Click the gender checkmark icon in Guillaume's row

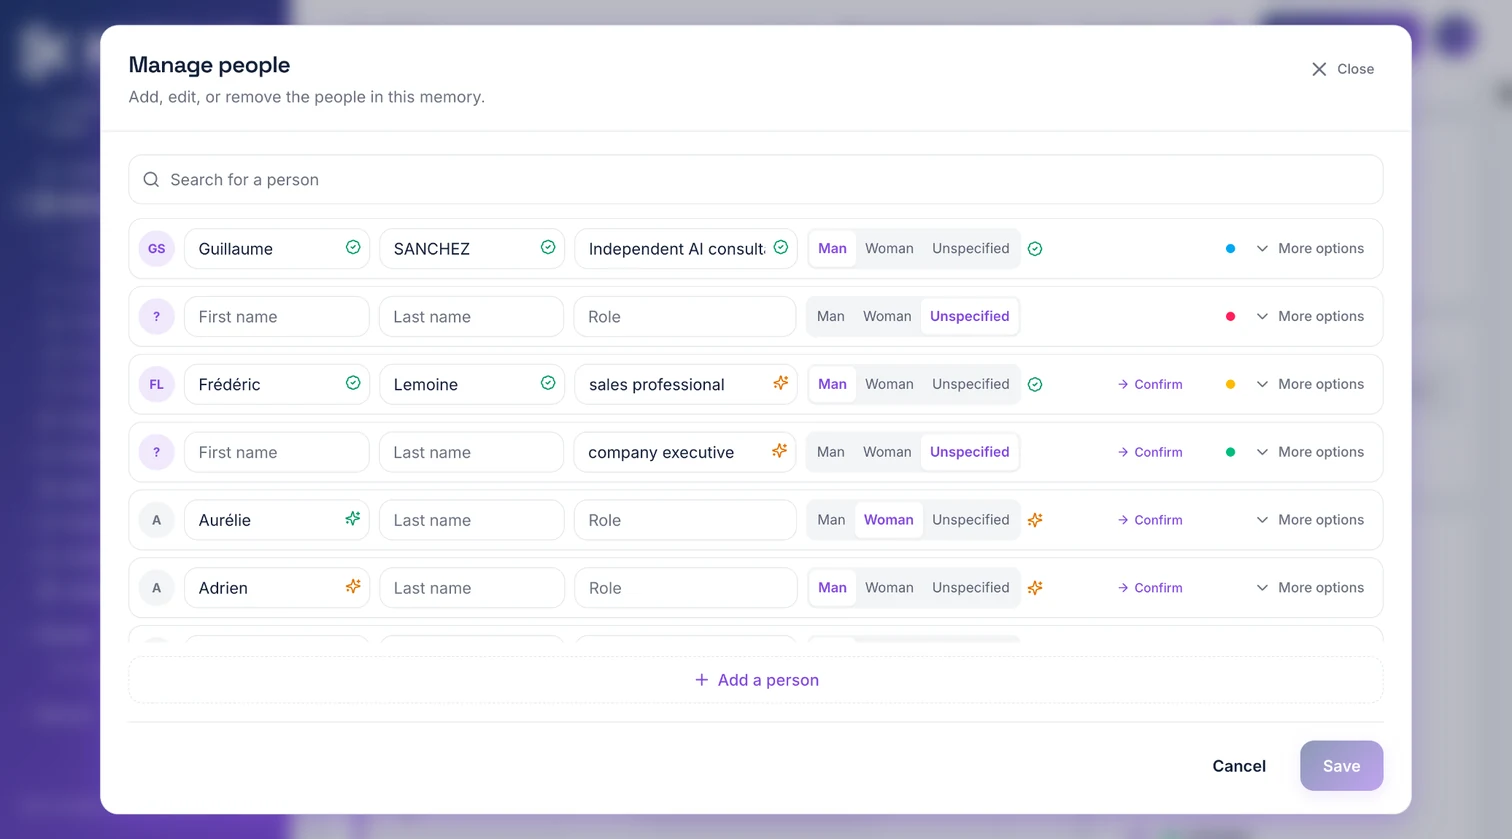coord(1035,249)
